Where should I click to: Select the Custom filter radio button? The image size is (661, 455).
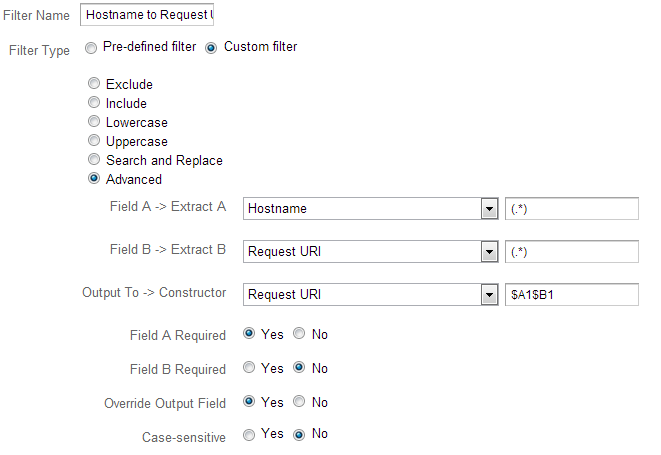pos(211,47)
